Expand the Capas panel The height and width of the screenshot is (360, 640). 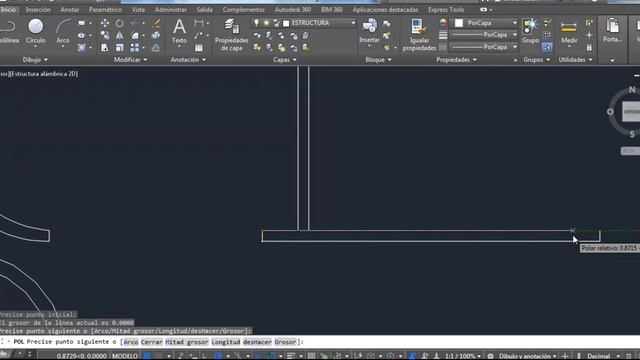click(x=284, y=60)
